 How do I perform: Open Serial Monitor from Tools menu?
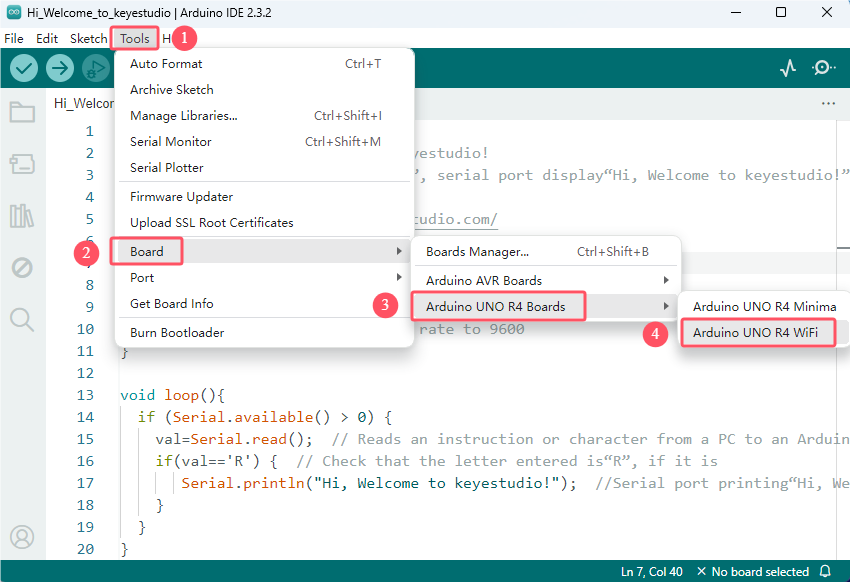click(264, 142)
